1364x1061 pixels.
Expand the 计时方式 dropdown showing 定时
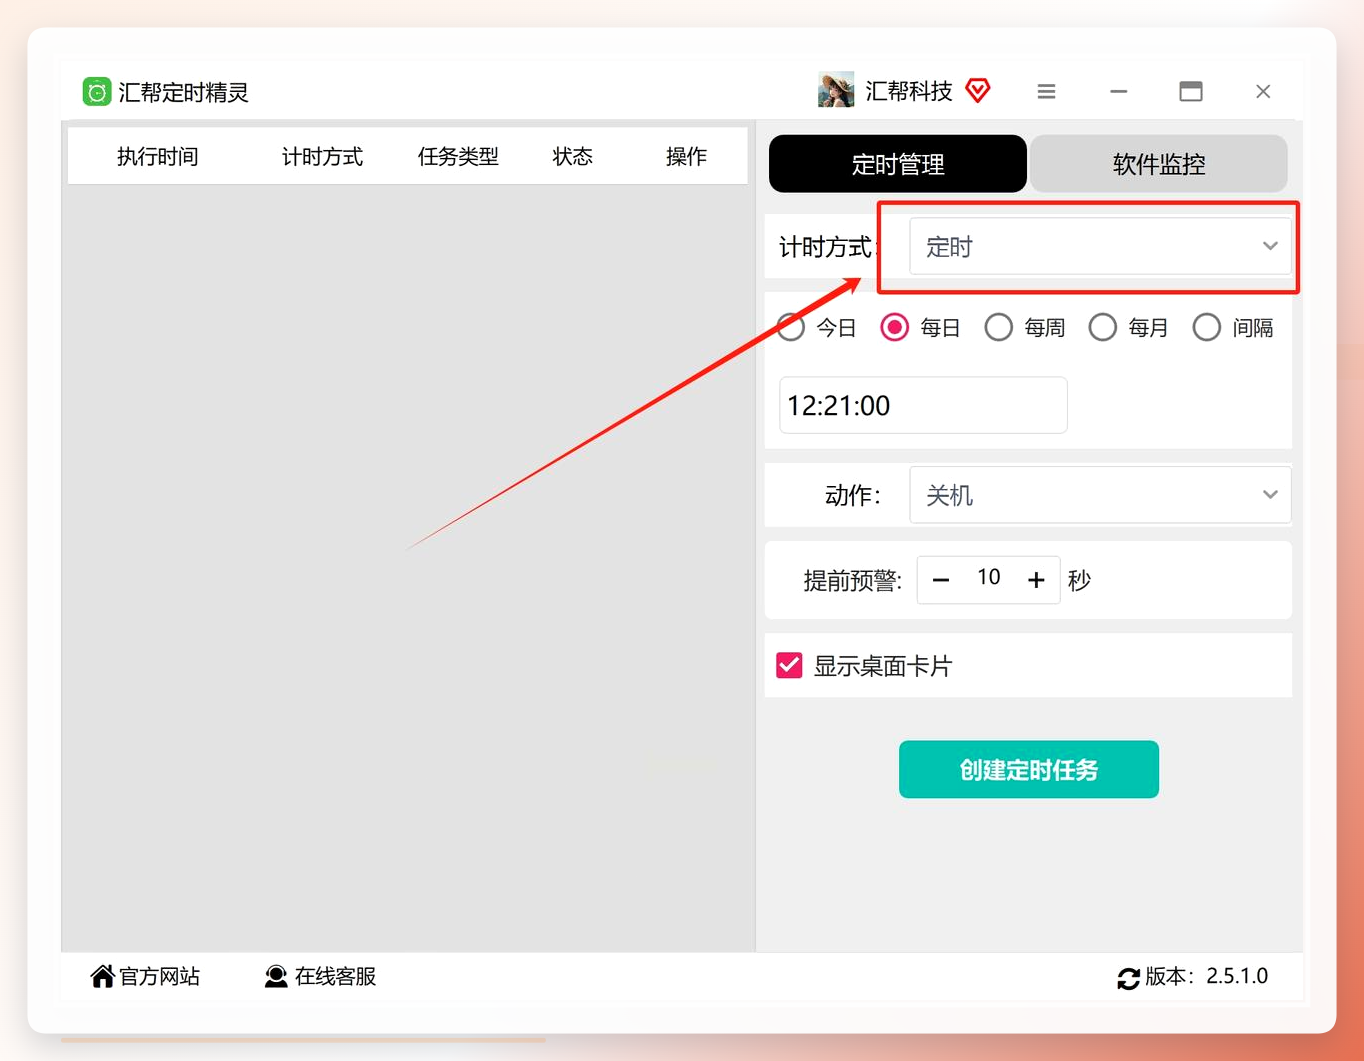click(1100, 246)
